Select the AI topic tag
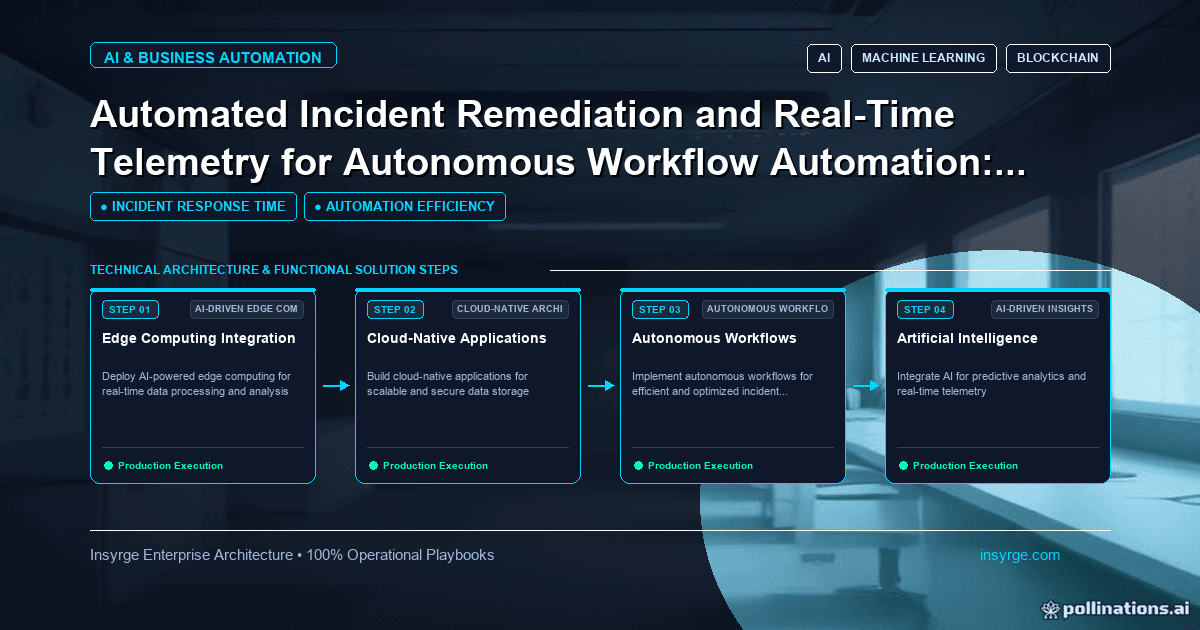This screenshot has height=630, width=1200. [824, 58]
